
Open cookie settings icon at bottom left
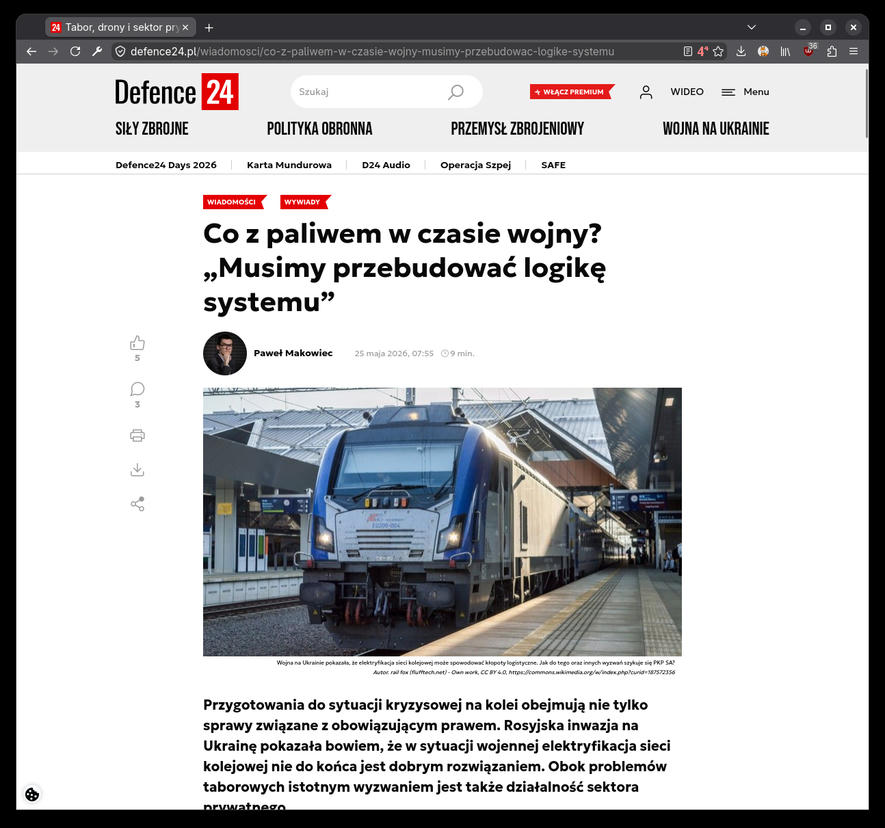pos(32,794)
